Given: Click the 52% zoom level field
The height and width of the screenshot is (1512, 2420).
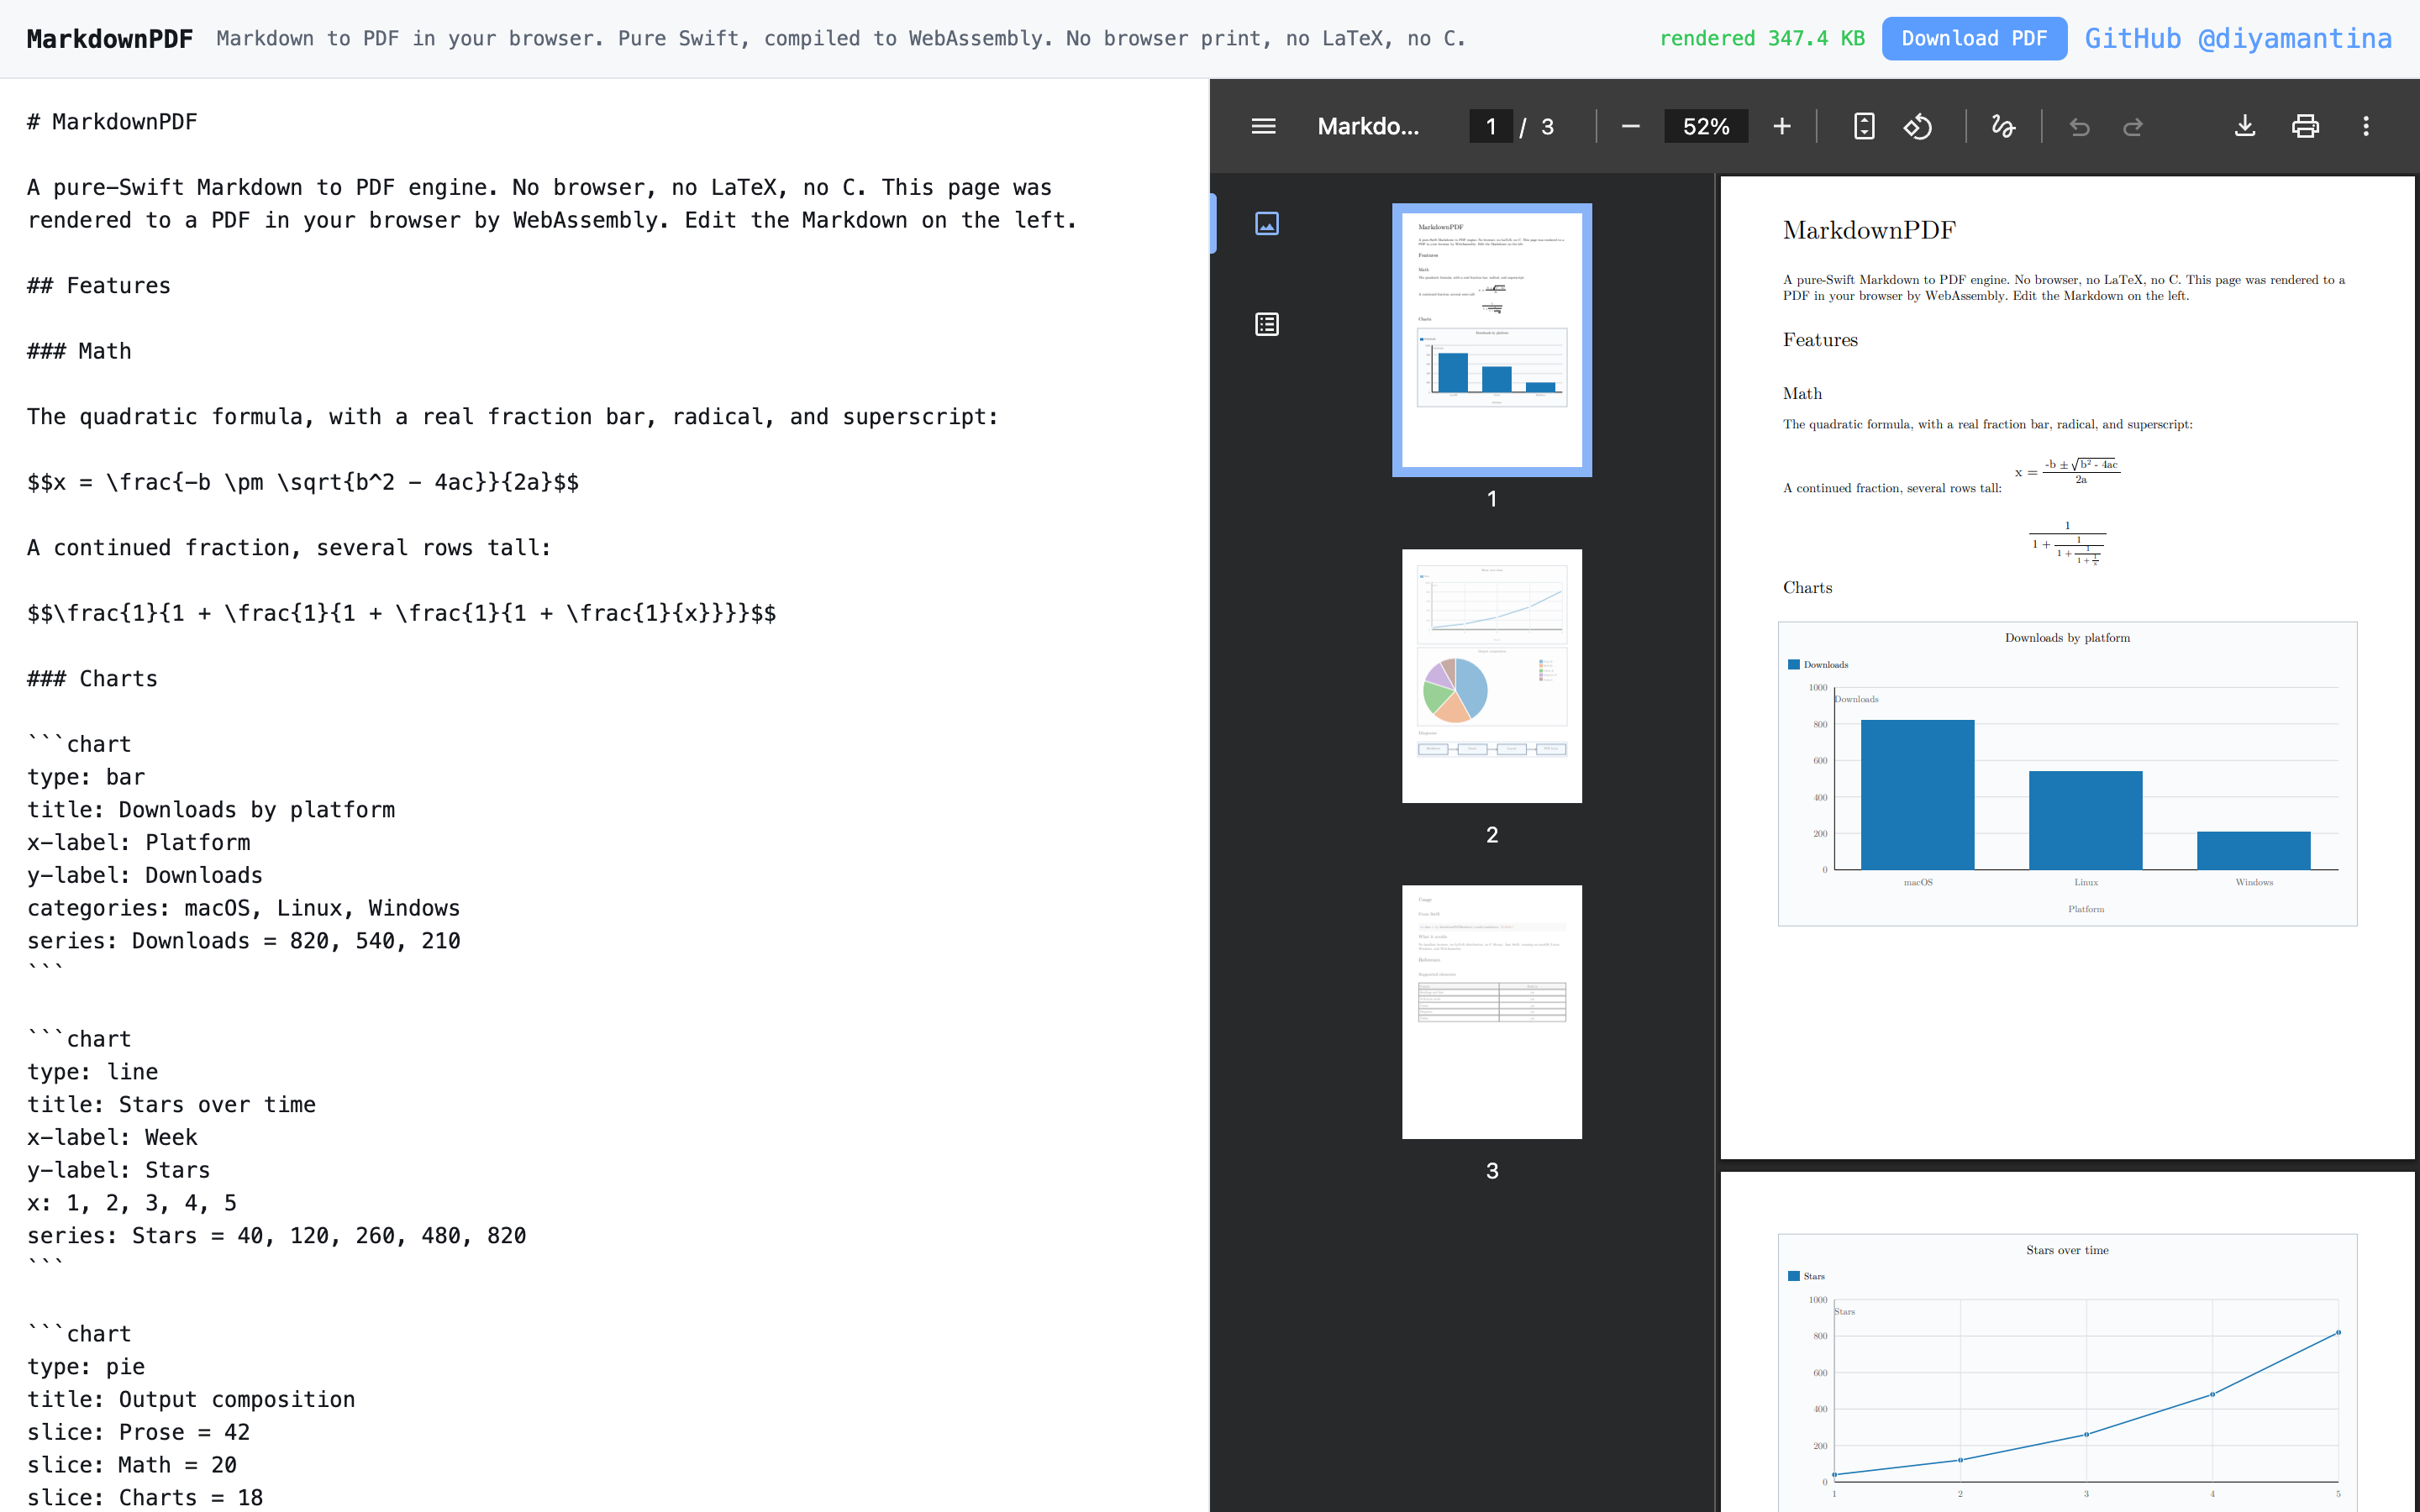Looking at the screenshot, I should tap(1706, 126).
